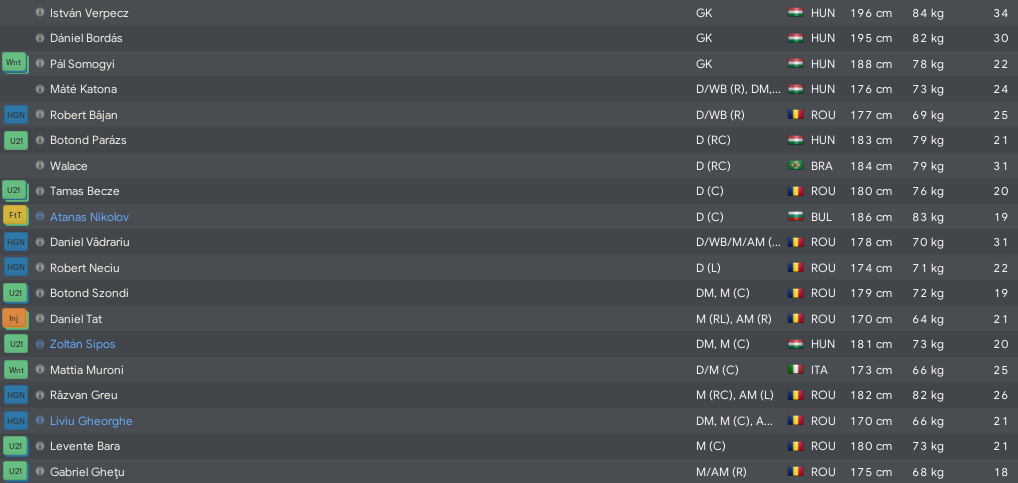
Task: Open Zoltán Sipos's player profile link
Action: pyautogui.click(x=82, y=344)
